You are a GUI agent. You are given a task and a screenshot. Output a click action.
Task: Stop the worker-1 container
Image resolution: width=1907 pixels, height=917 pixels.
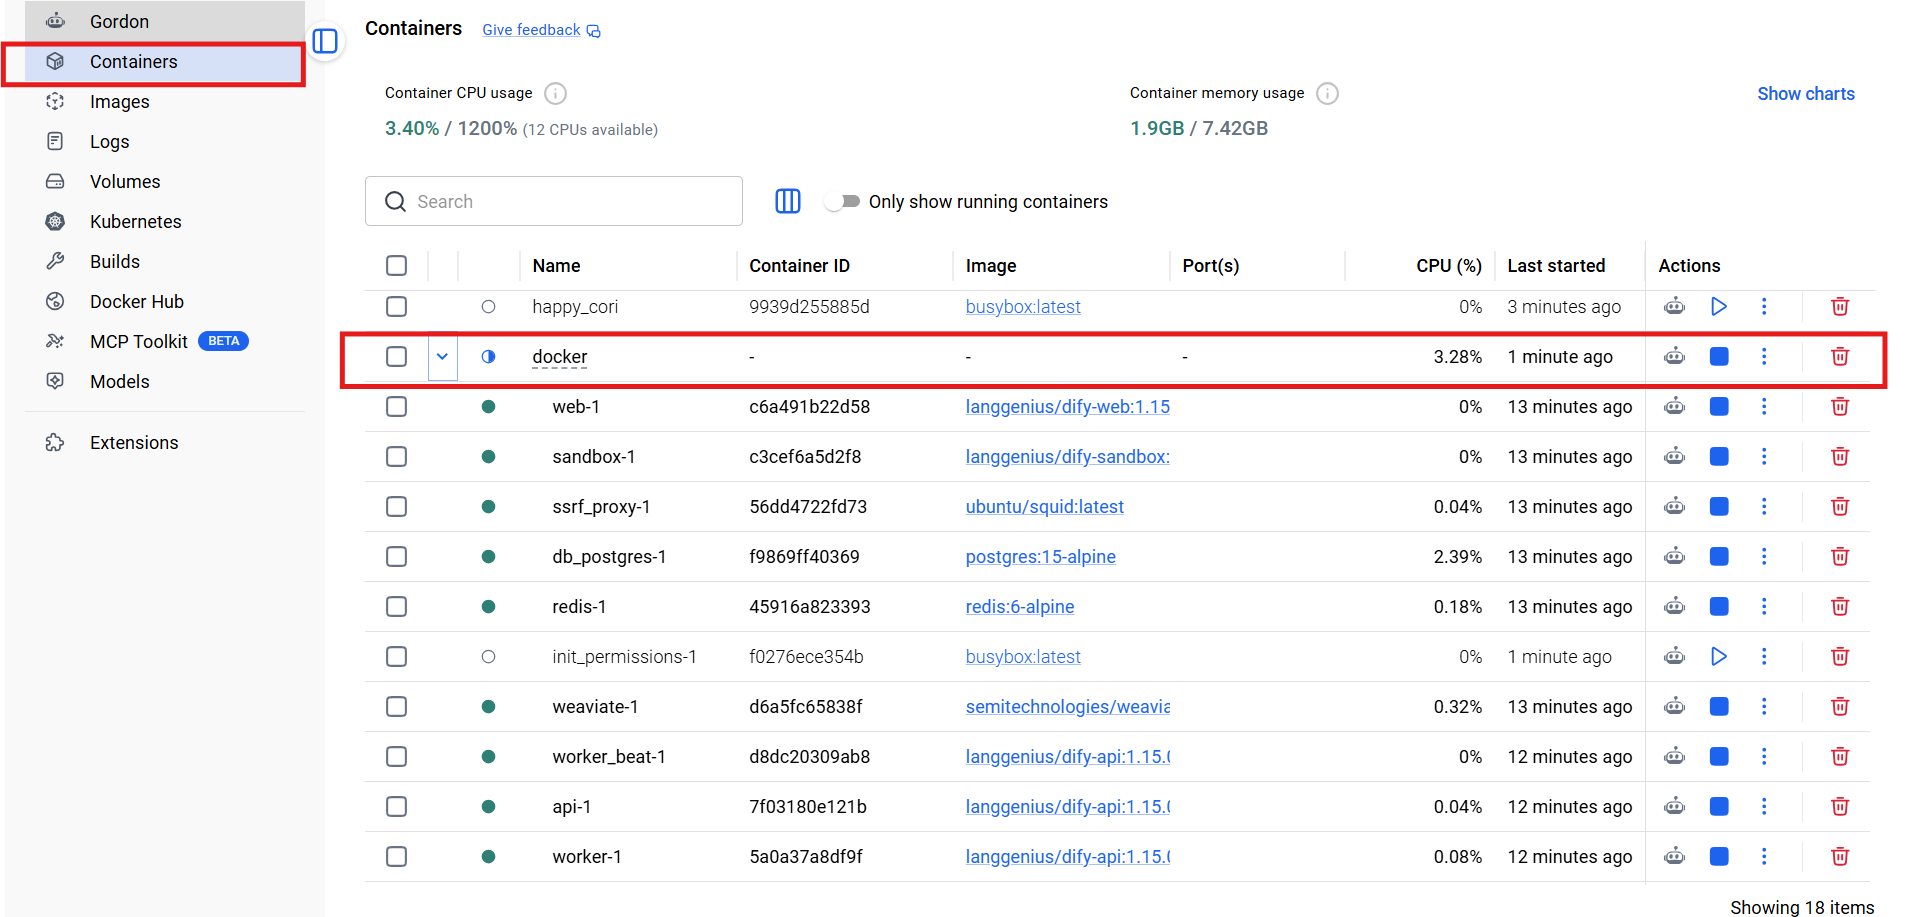(x=1719, y=856)
